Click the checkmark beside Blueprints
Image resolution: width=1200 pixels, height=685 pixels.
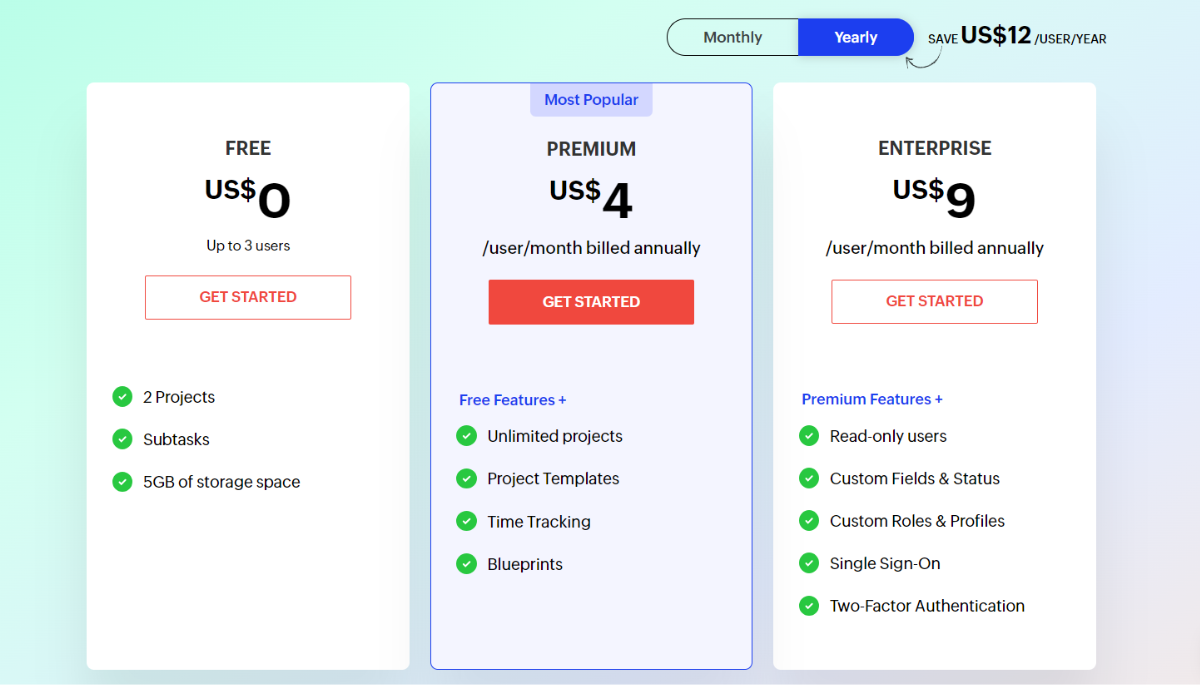click(x=466, y=563)
